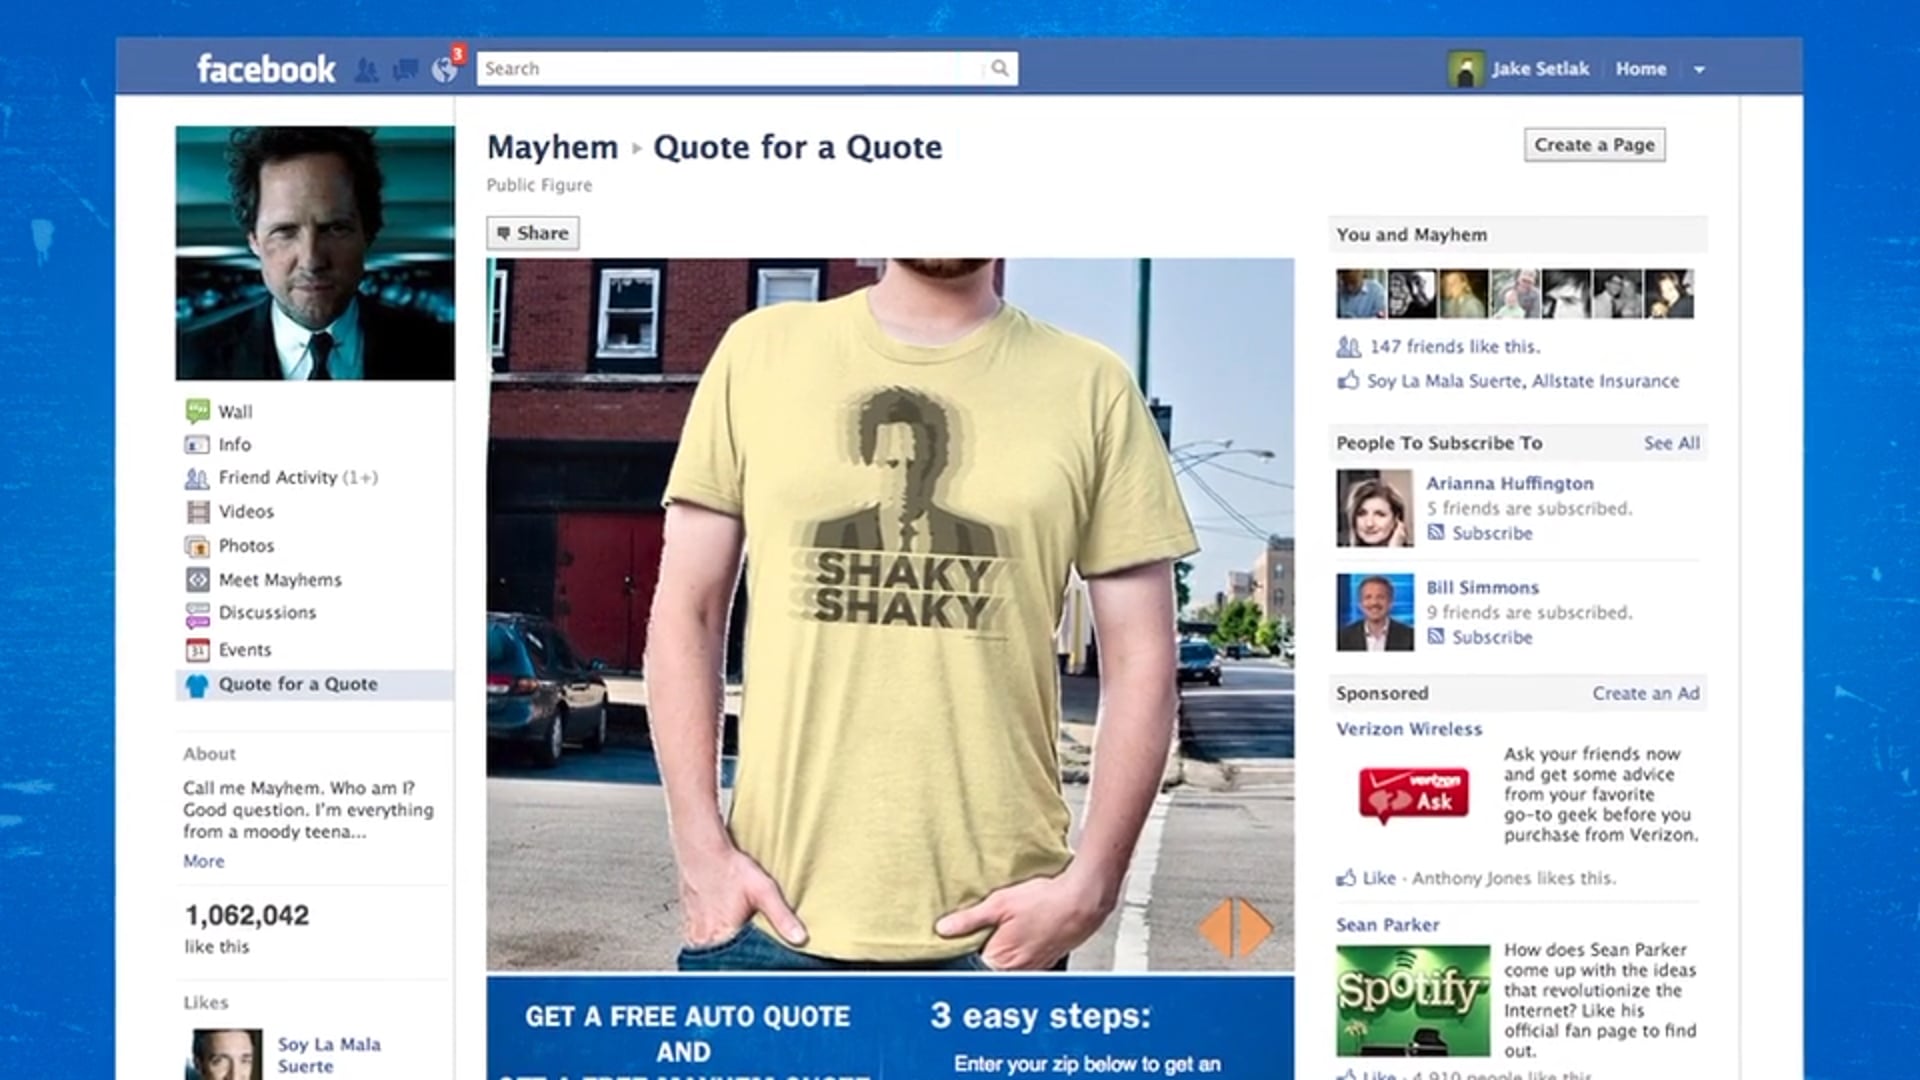Click the Wall speech bubble icon
Image resolution: width=1920 pixels, height=1080 pixels.
click(197, 411)
